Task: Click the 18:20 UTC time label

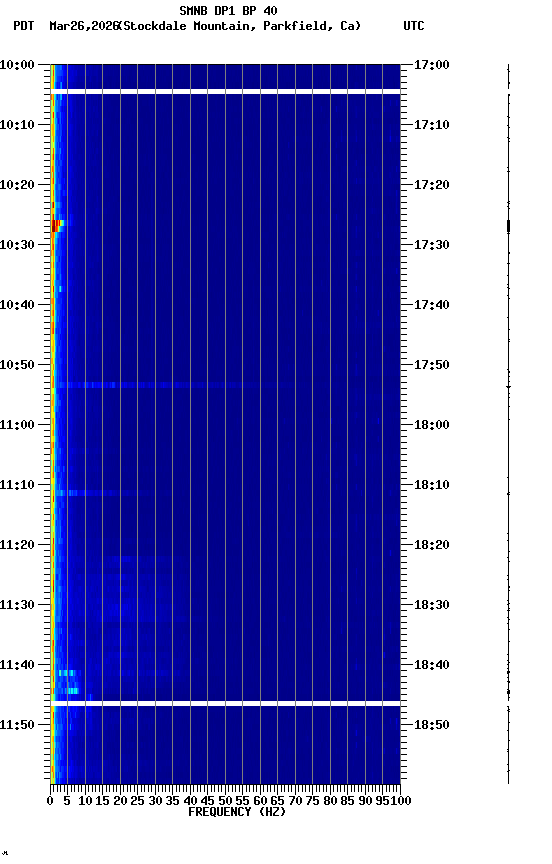Action: pos(432,545)
